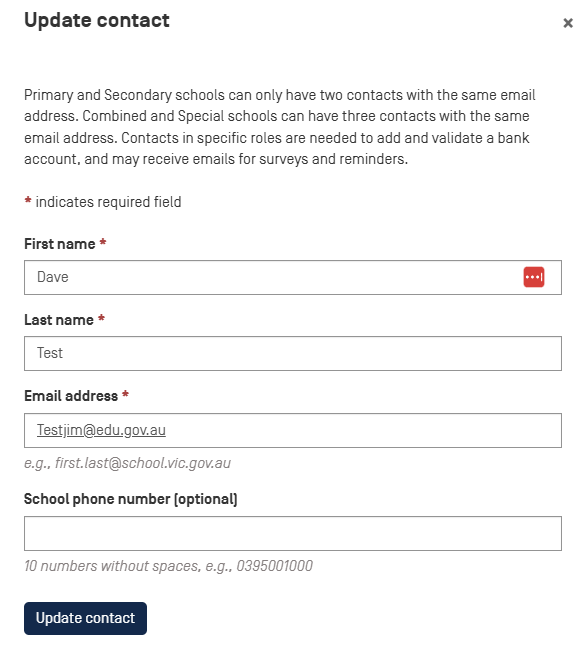The width and height of the screenshot is (584, 655).
Task: Focus the empty School phone number field
Action: pos(292,533)
